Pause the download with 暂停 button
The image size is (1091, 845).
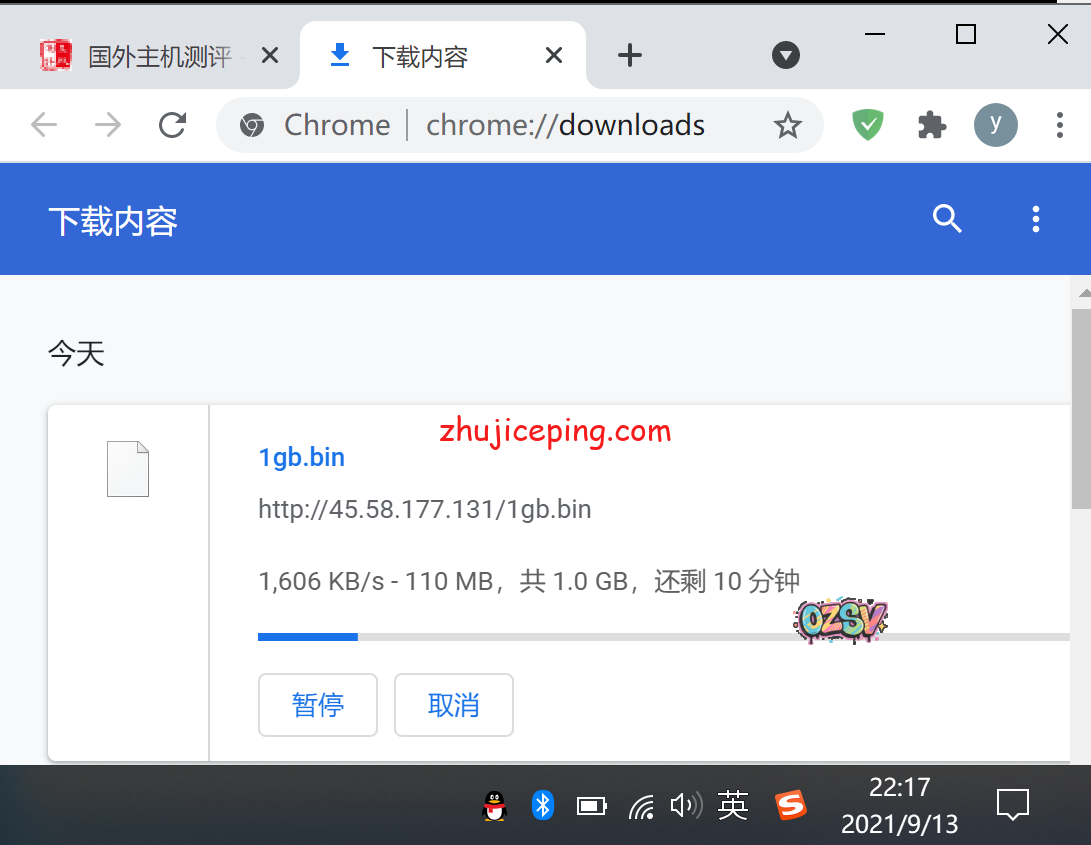coord(318,705)
